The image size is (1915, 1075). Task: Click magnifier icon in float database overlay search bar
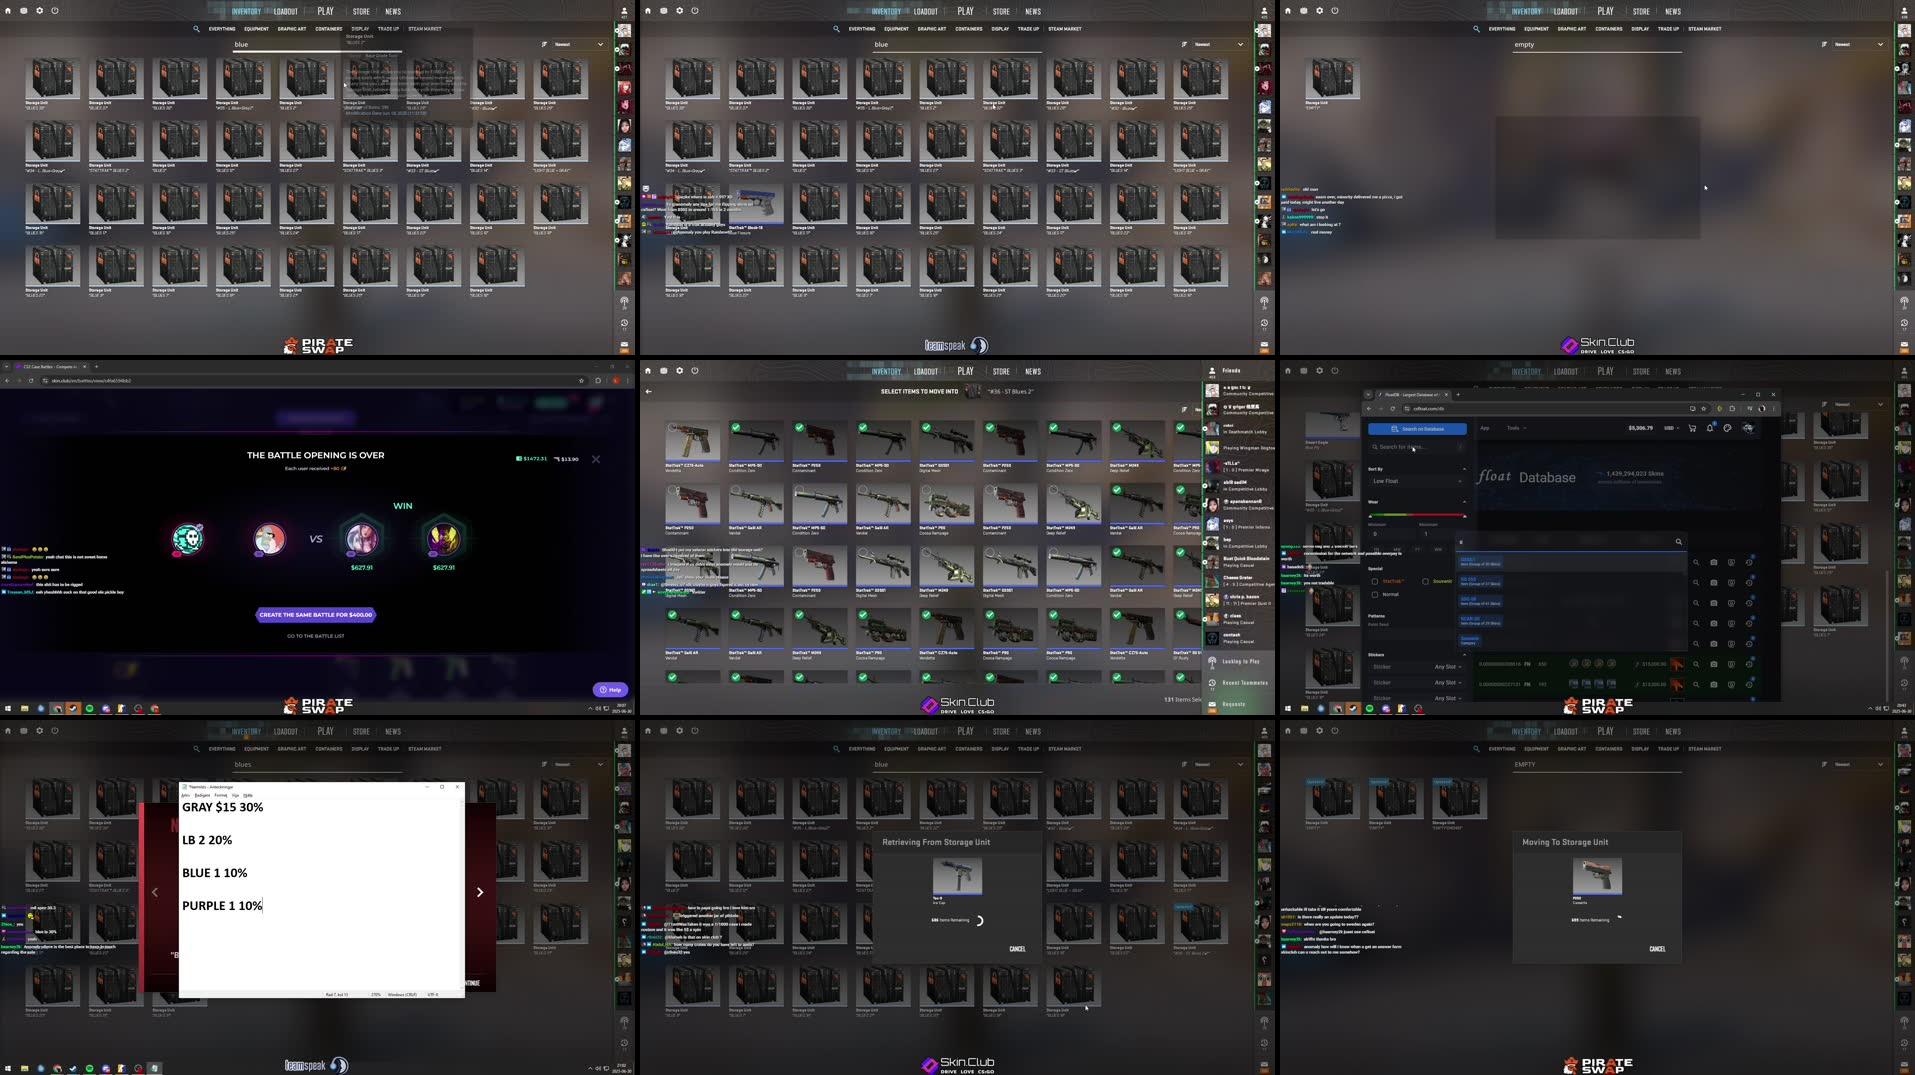pos(1678,542)
